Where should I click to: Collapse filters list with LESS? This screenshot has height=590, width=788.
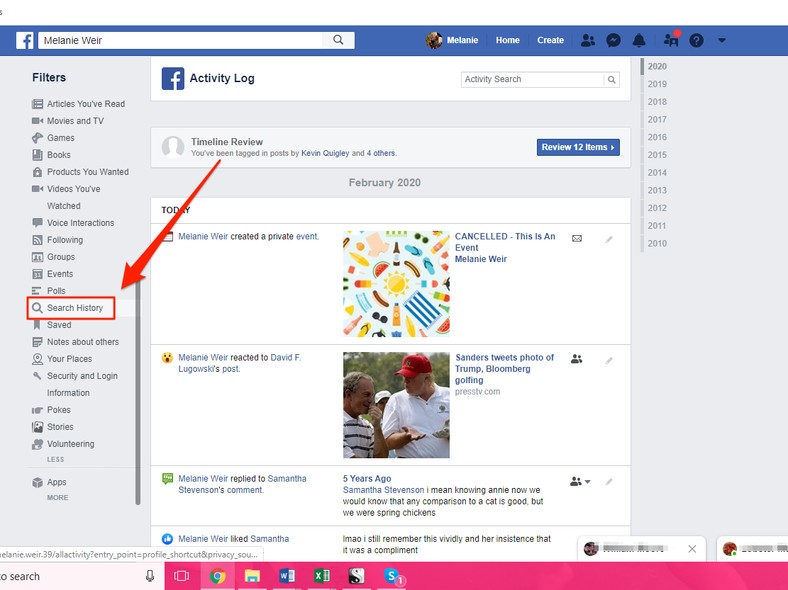[55, 459]
